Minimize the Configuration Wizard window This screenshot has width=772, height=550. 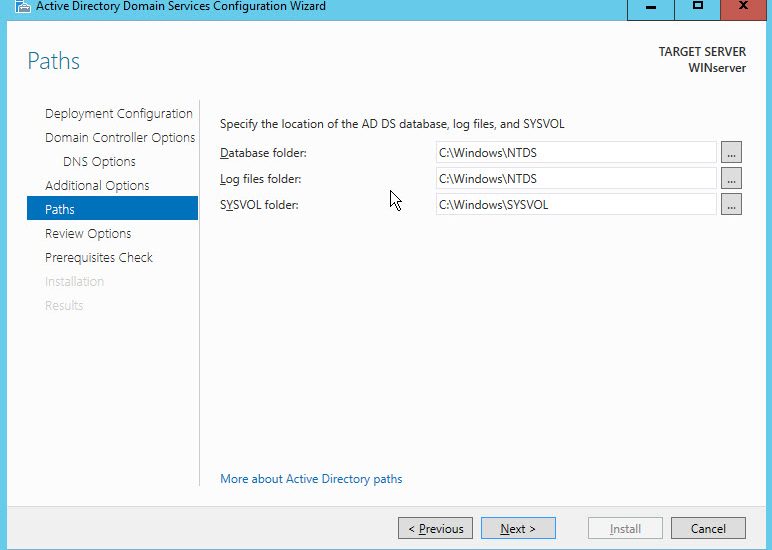click(650, 9)
